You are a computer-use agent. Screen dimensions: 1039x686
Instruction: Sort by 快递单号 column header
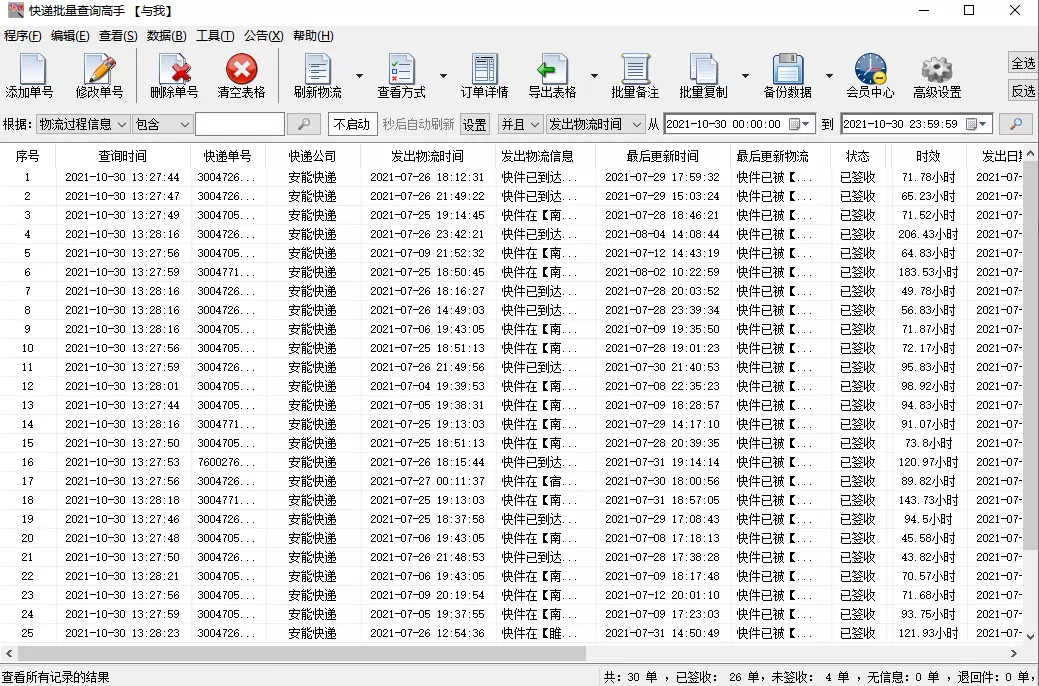click(227, 156)
